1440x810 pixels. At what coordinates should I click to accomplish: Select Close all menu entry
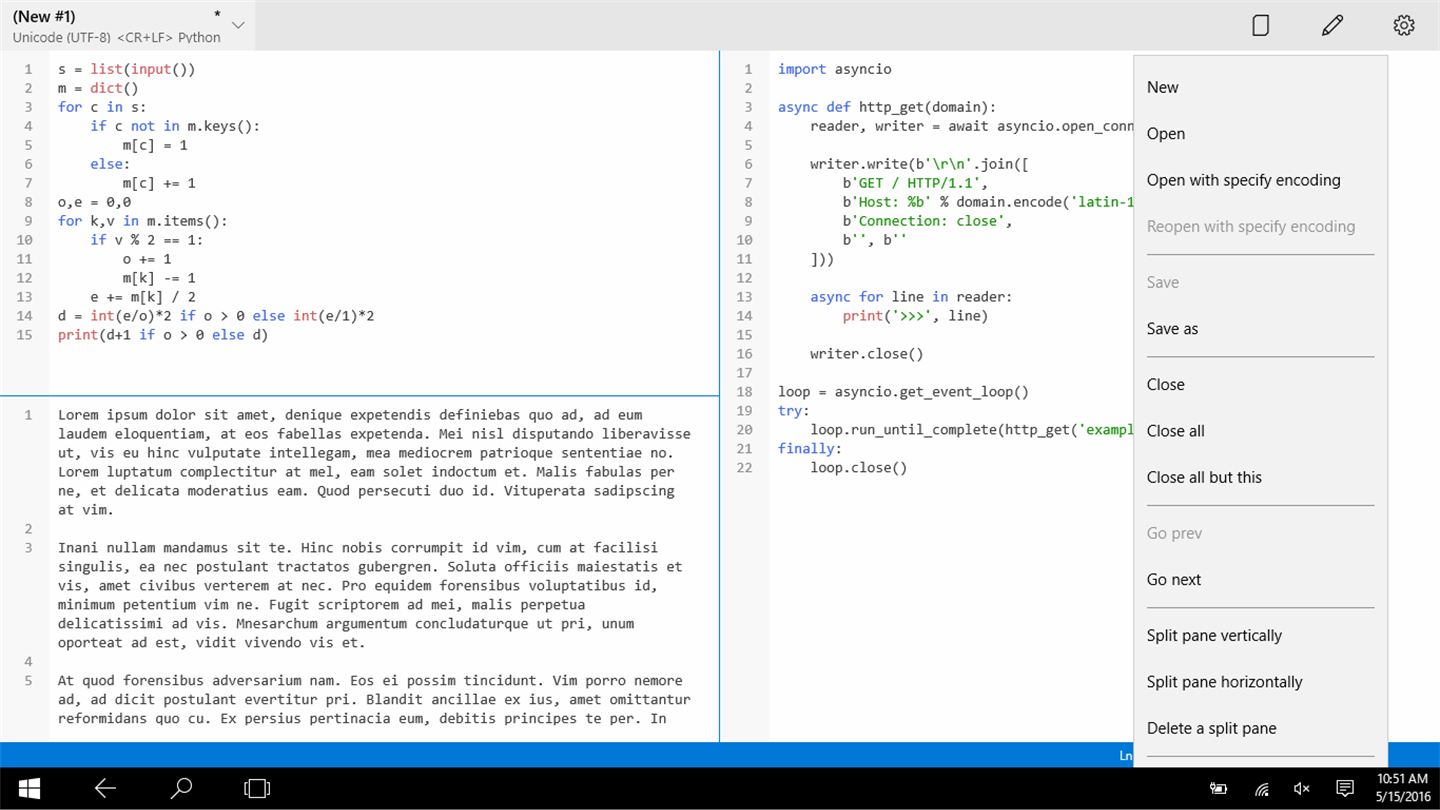point(1175,431)
